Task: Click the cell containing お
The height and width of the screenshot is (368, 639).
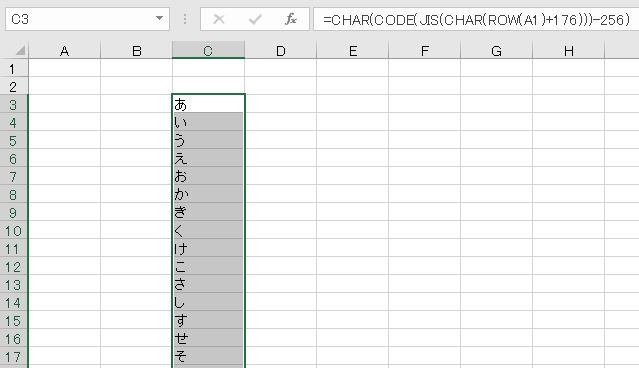Action: click(208, 176)
